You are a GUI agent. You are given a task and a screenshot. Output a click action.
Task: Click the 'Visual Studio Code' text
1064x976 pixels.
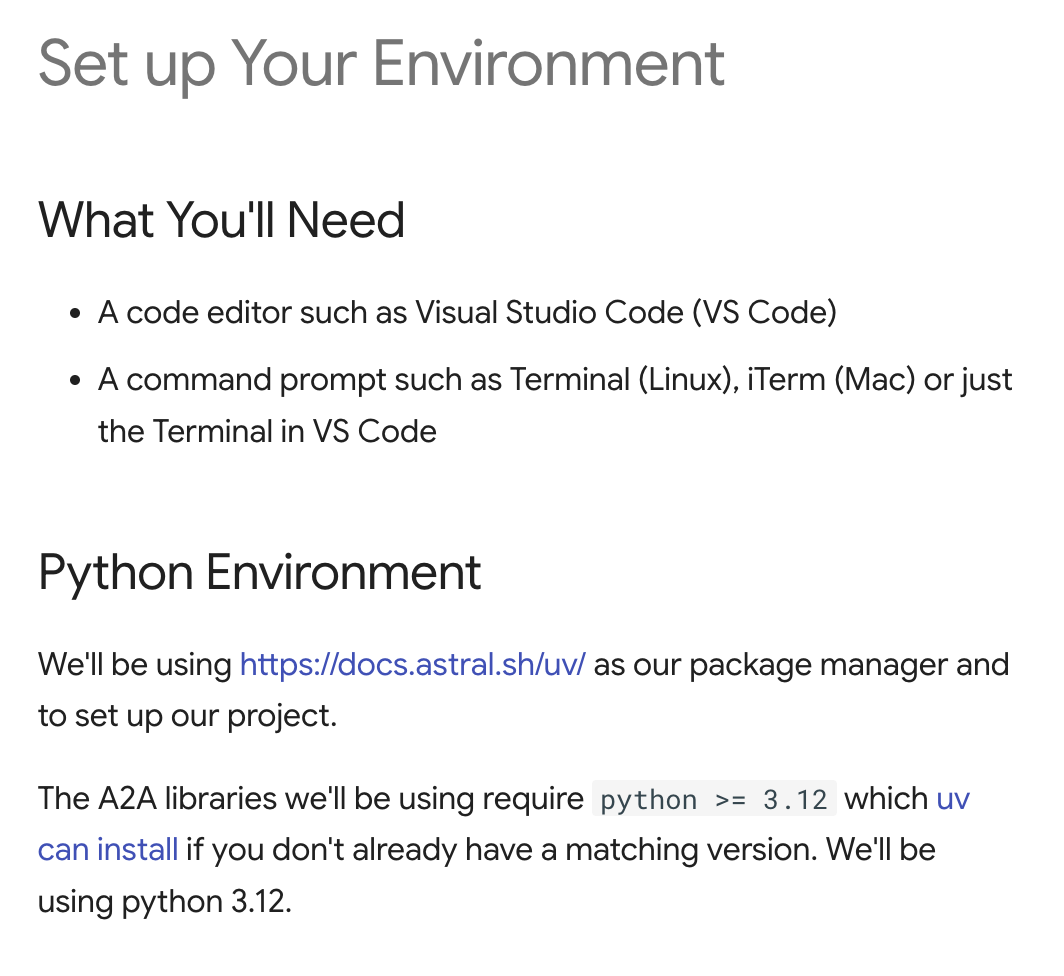pos(548,313)
